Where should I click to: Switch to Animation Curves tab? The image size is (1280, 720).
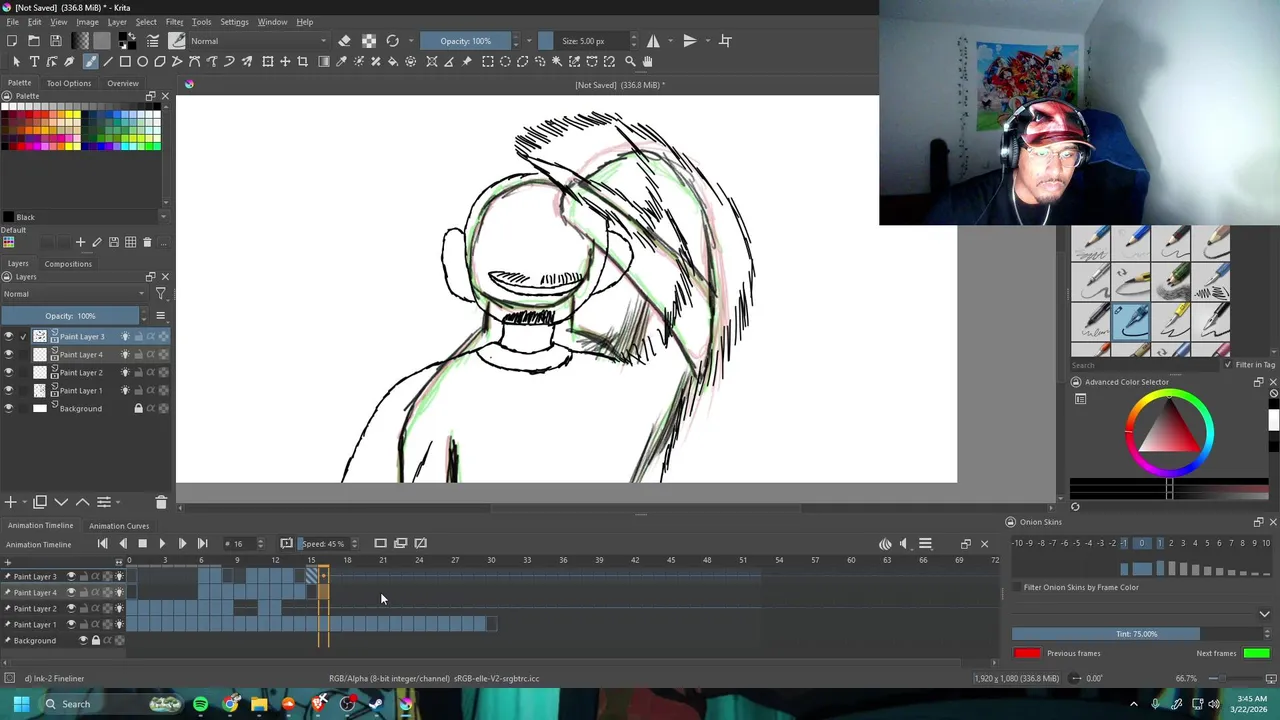pyautogui.click(x=119, y=526)
